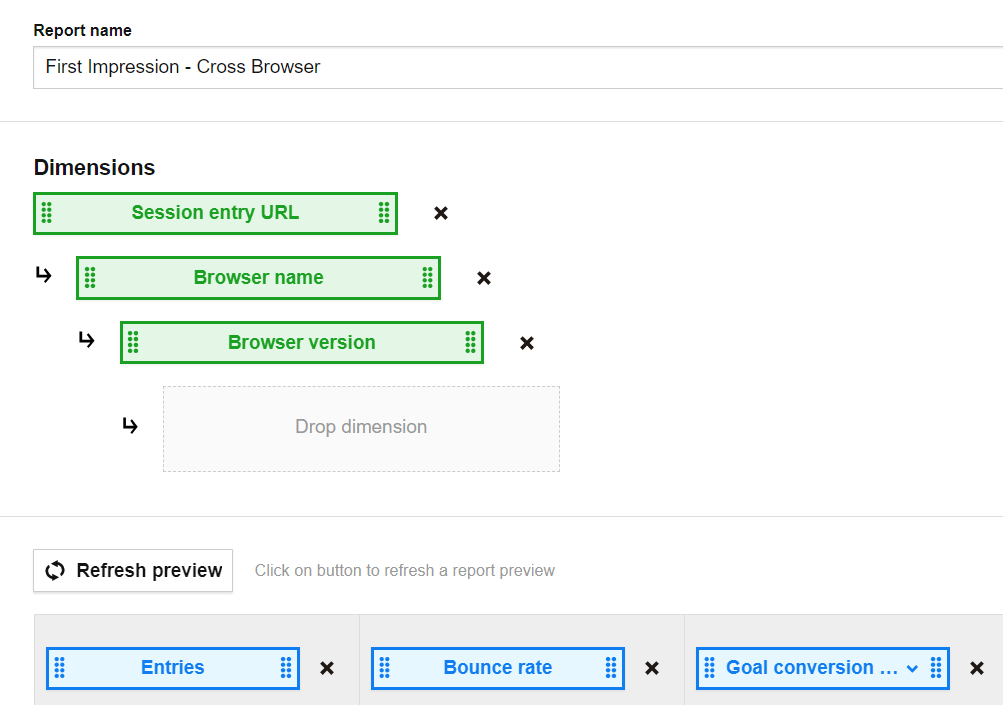The height and width of the screenshot is (705, 1003).
Task: Click left drag handle of Browser version
Action: 133,343
